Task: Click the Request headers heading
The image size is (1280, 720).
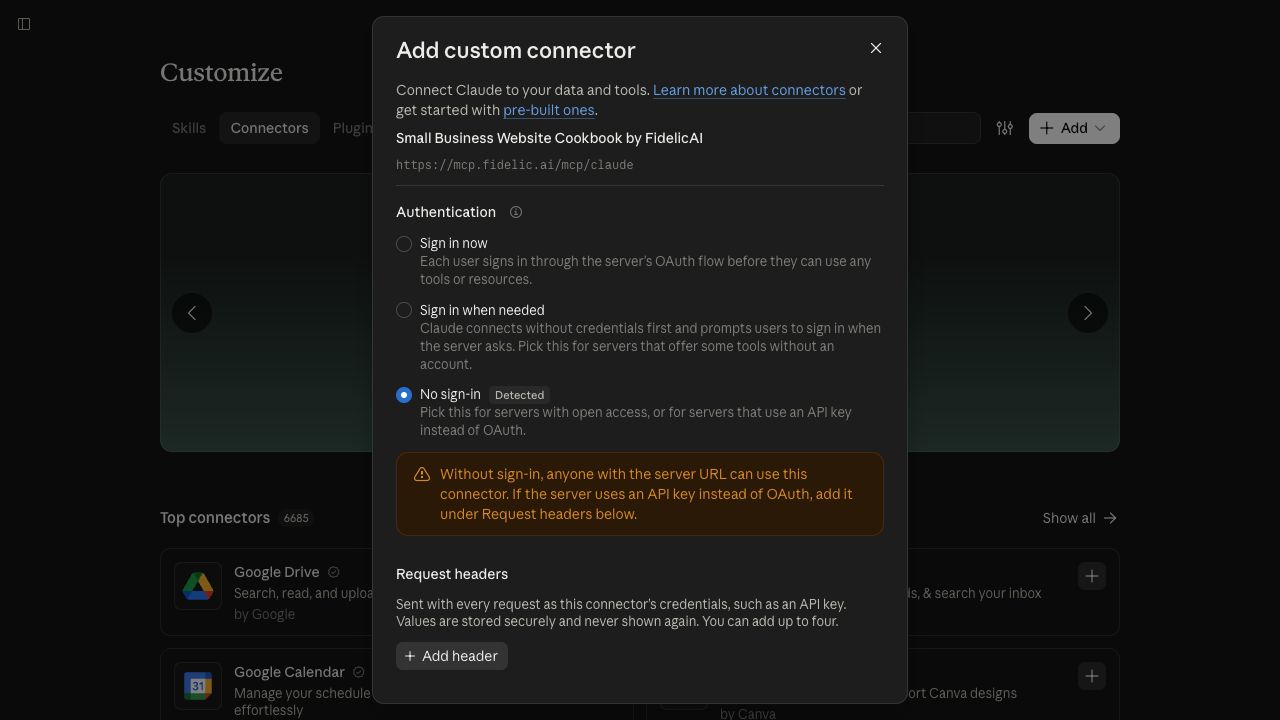Action: 452,574
